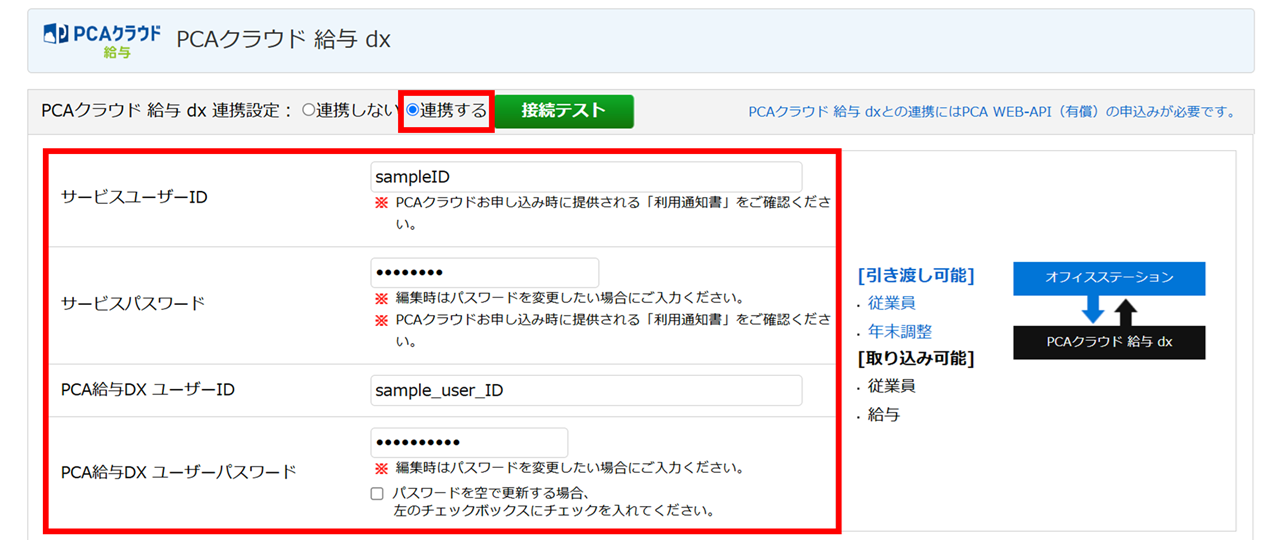Open the 年末調整 link

point(900,331)
